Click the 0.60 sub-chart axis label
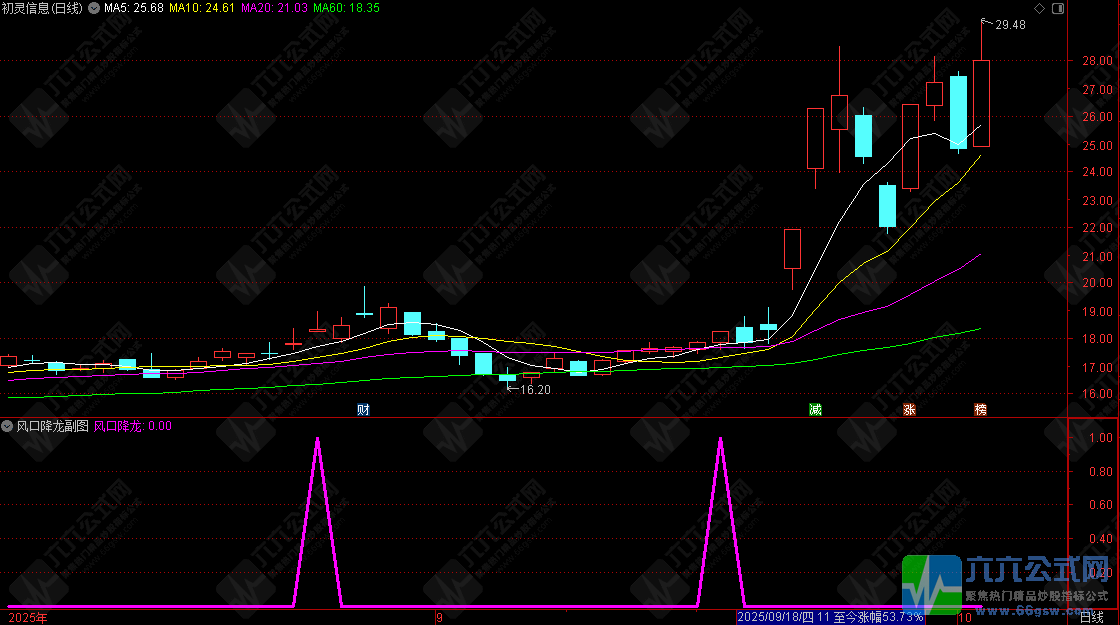 tap(1101, 505)
